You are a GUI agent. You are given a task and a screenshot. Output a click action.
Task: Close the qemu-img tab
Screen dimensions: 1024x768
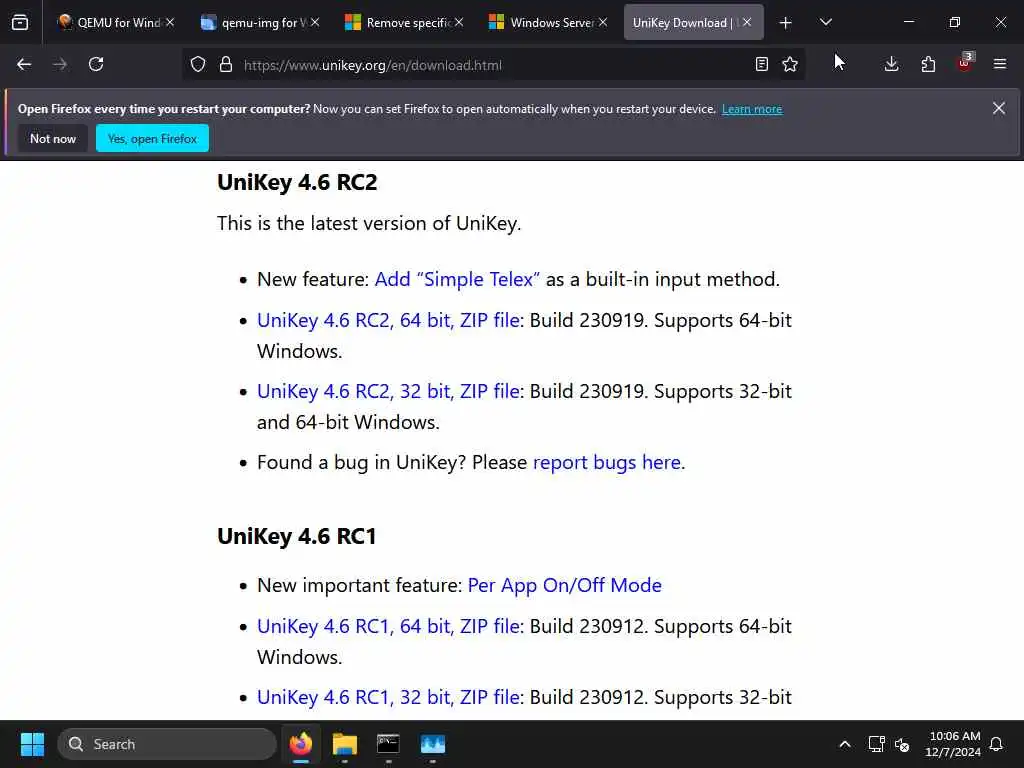(x=315, y=22)
